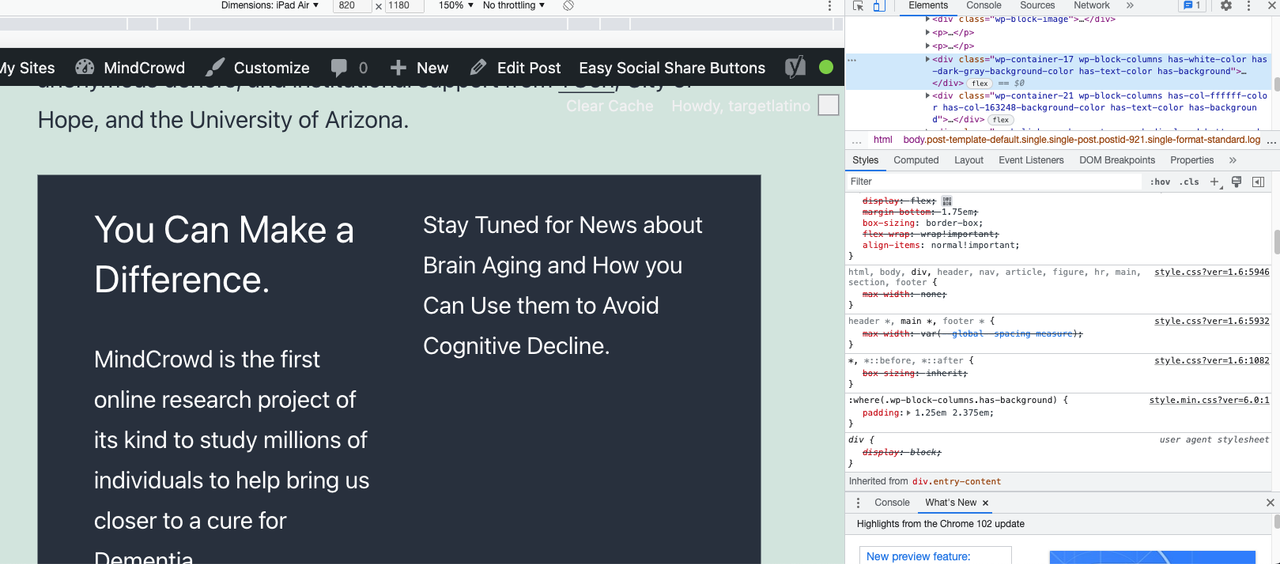Open the No throttling dropdown
This screenshot has height=564, width=1280.
[514, 6]
